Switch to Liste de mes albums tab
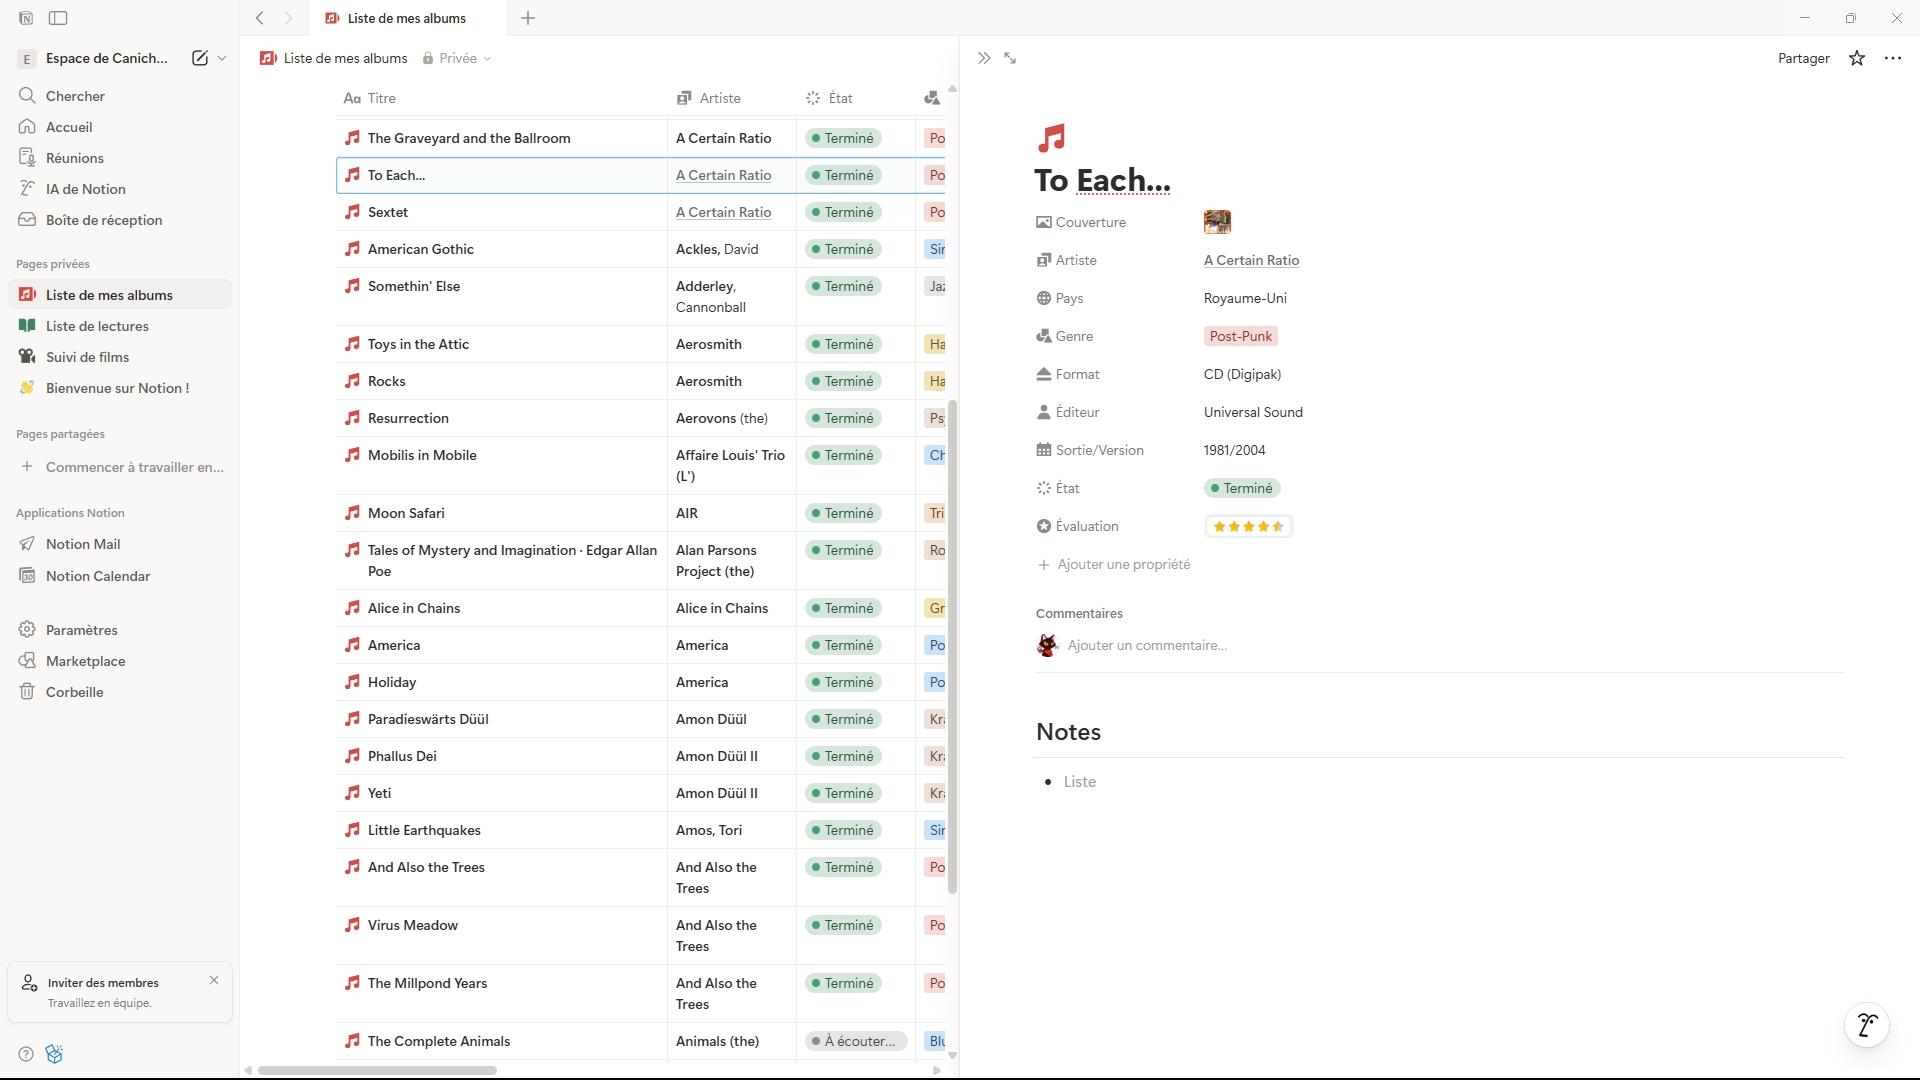This screenshot has width=1920, height=1080. click(x=405, y=18)
